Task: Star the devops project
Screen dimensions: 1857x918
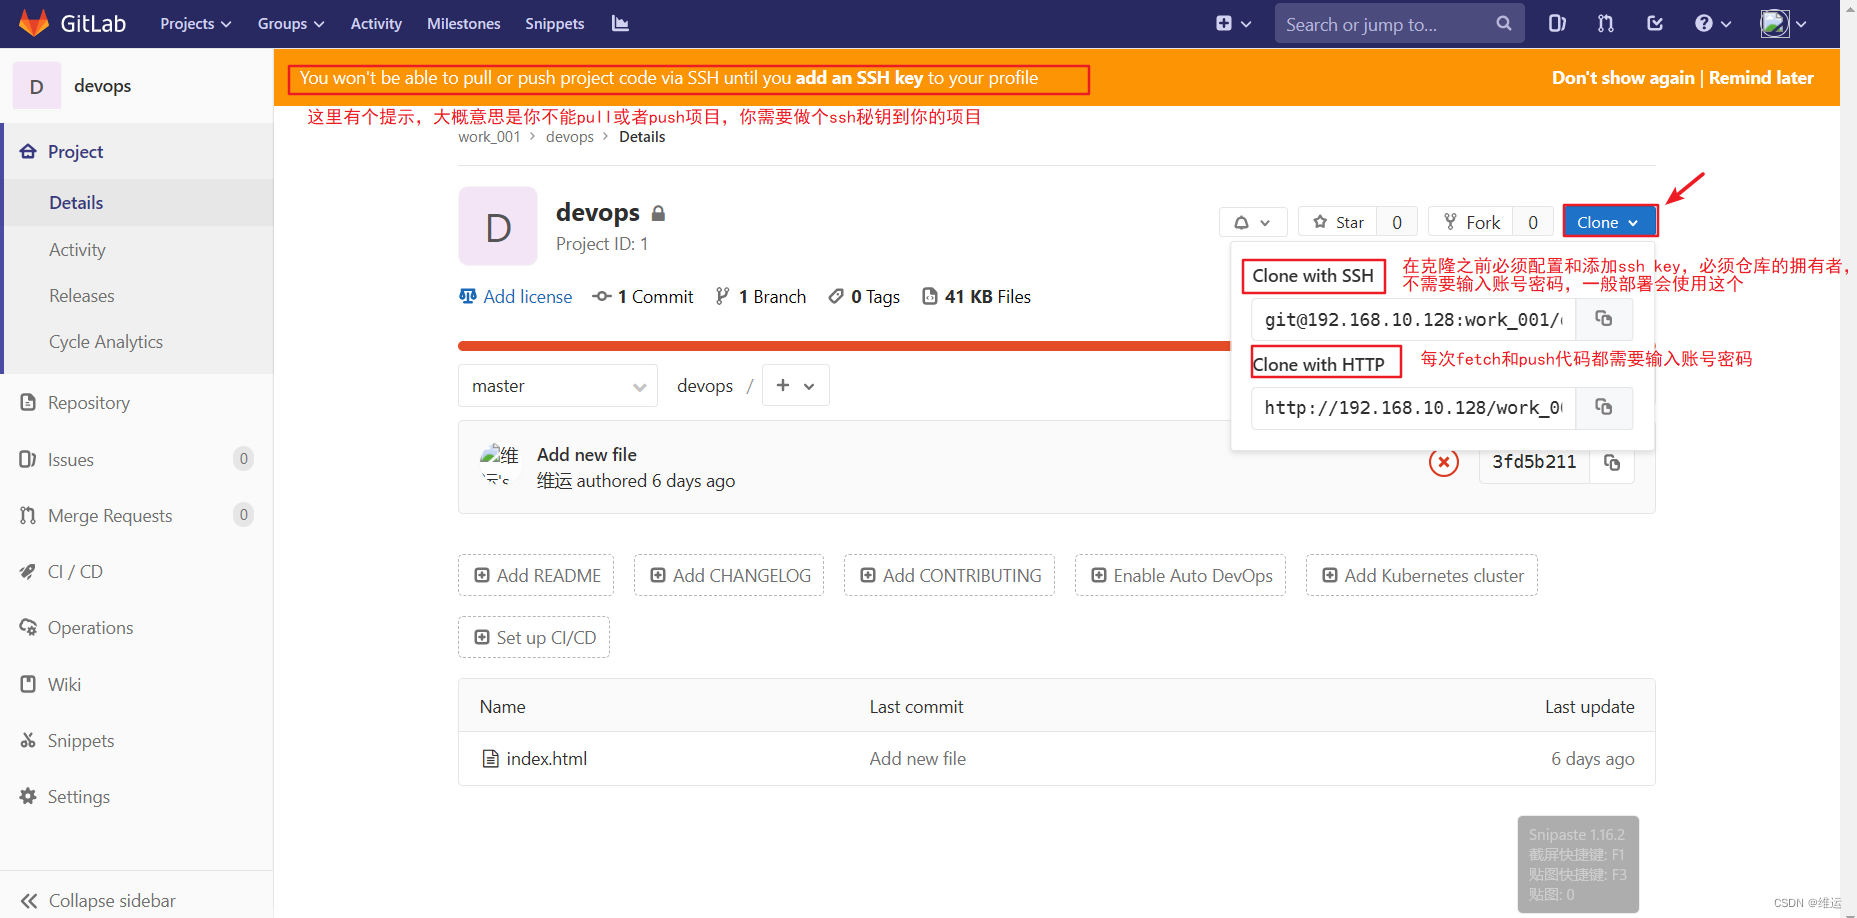Action: tap(1338, 222)
